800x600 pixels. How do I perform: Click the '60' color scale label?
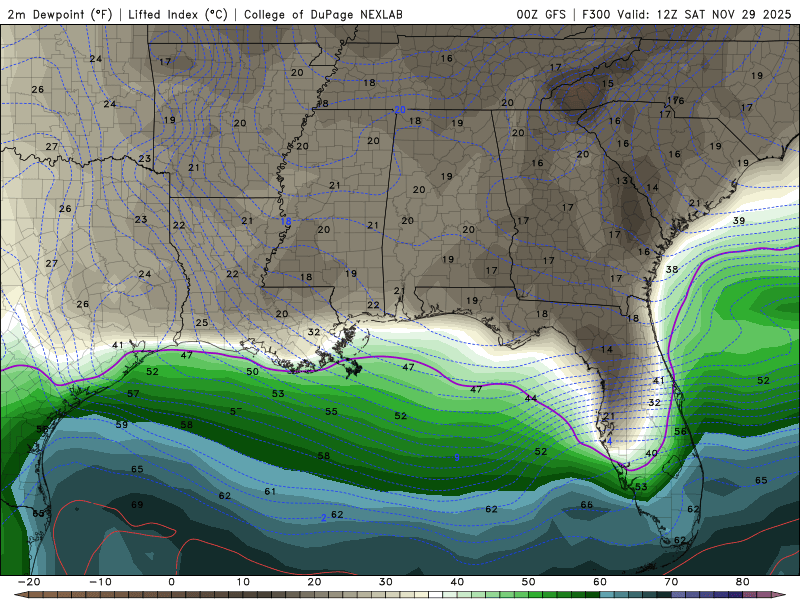[x=600, y=582]
